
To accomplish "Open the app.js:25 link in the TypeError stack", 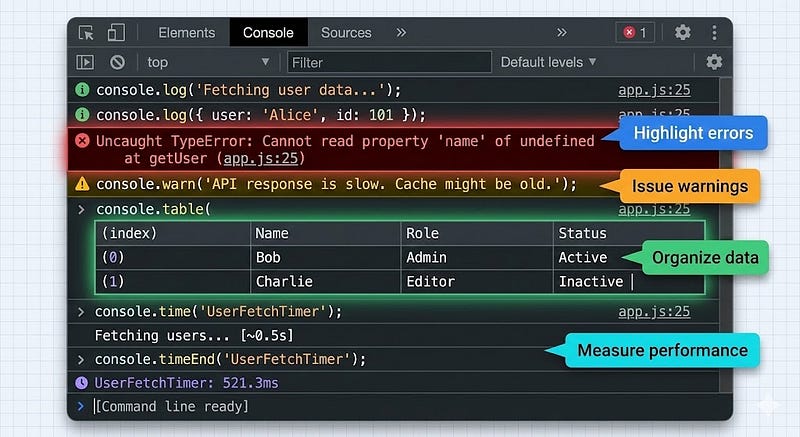I will pyautogui.click(x=261, y=159).
